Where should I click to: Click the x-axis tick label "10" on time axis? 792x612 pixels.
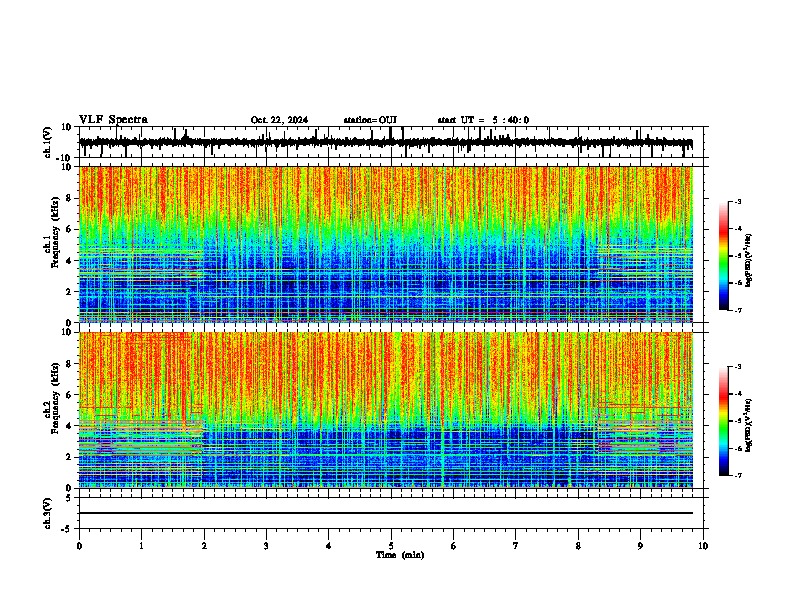point(703,546)
